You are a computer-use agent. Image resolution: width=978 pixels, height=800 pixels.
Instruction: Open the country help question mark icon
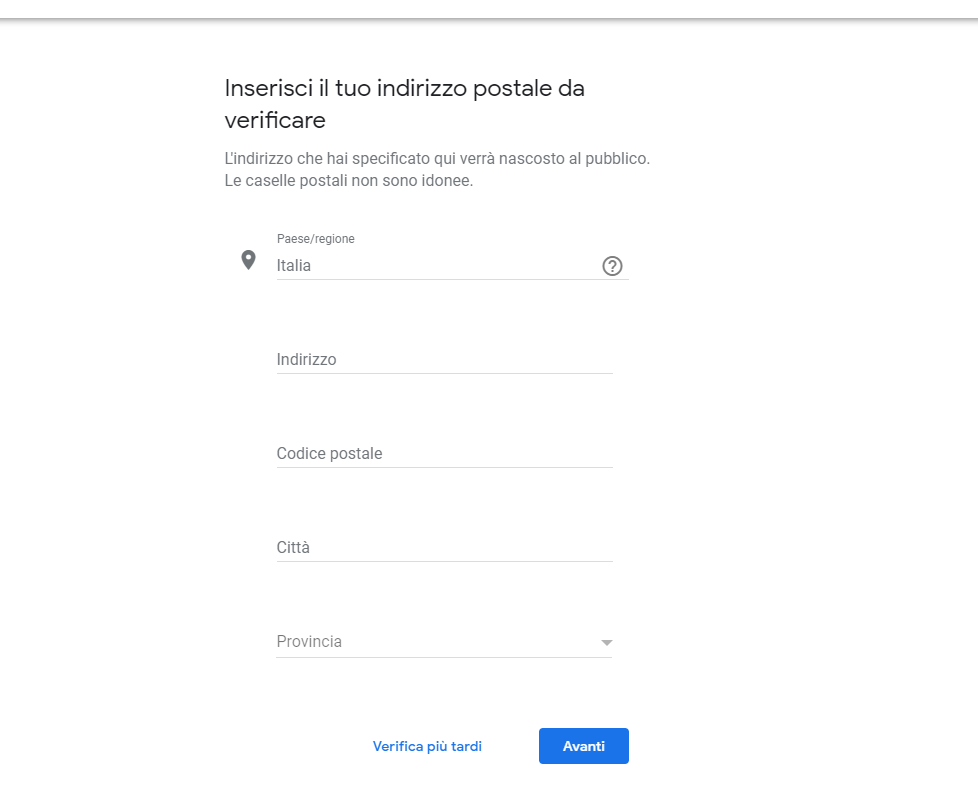(x=612, y=266)
